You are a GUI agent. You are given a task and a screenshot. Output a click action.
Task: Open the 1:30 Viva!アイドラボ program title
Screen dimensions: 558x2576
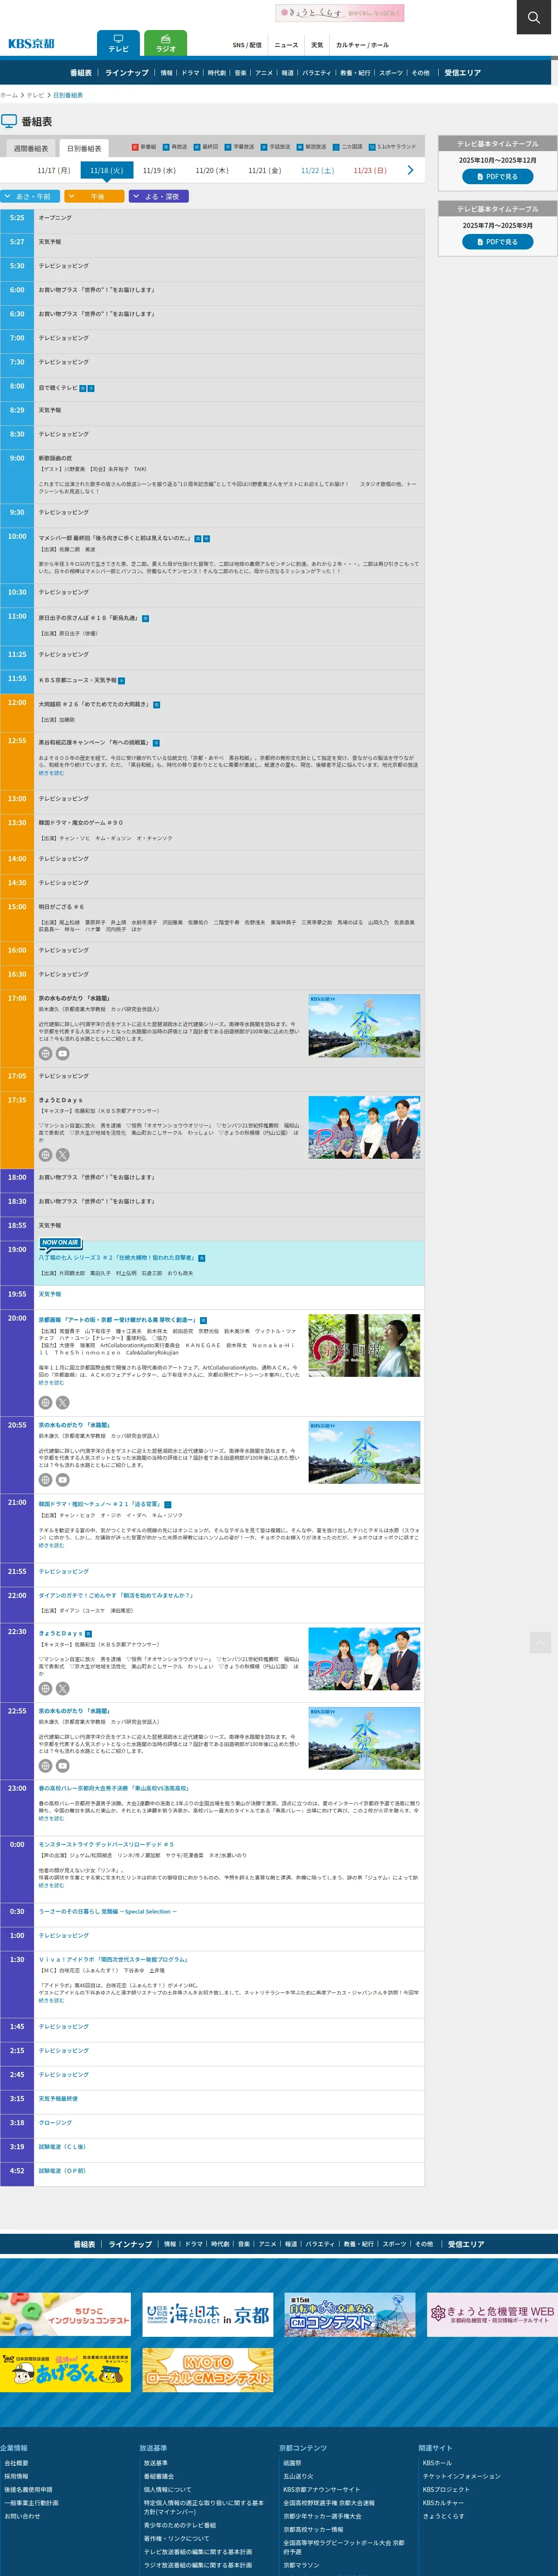(113, 1959)
